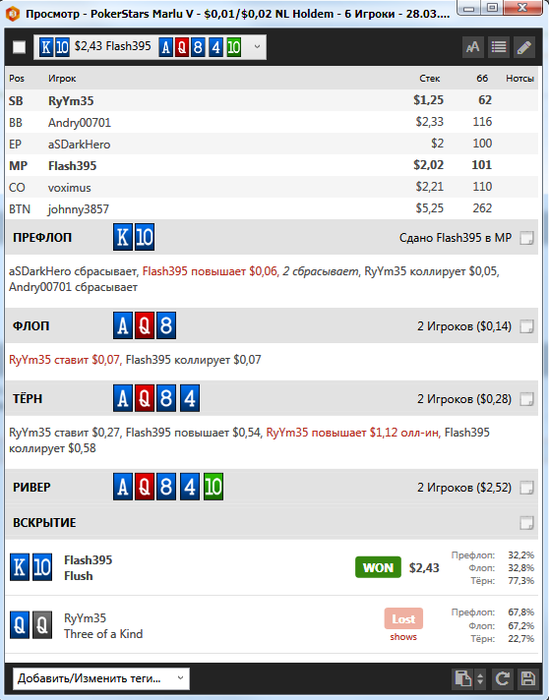
Task: Click RyYm35 повышает $1,12 олл-ин text
Action: 353,432
